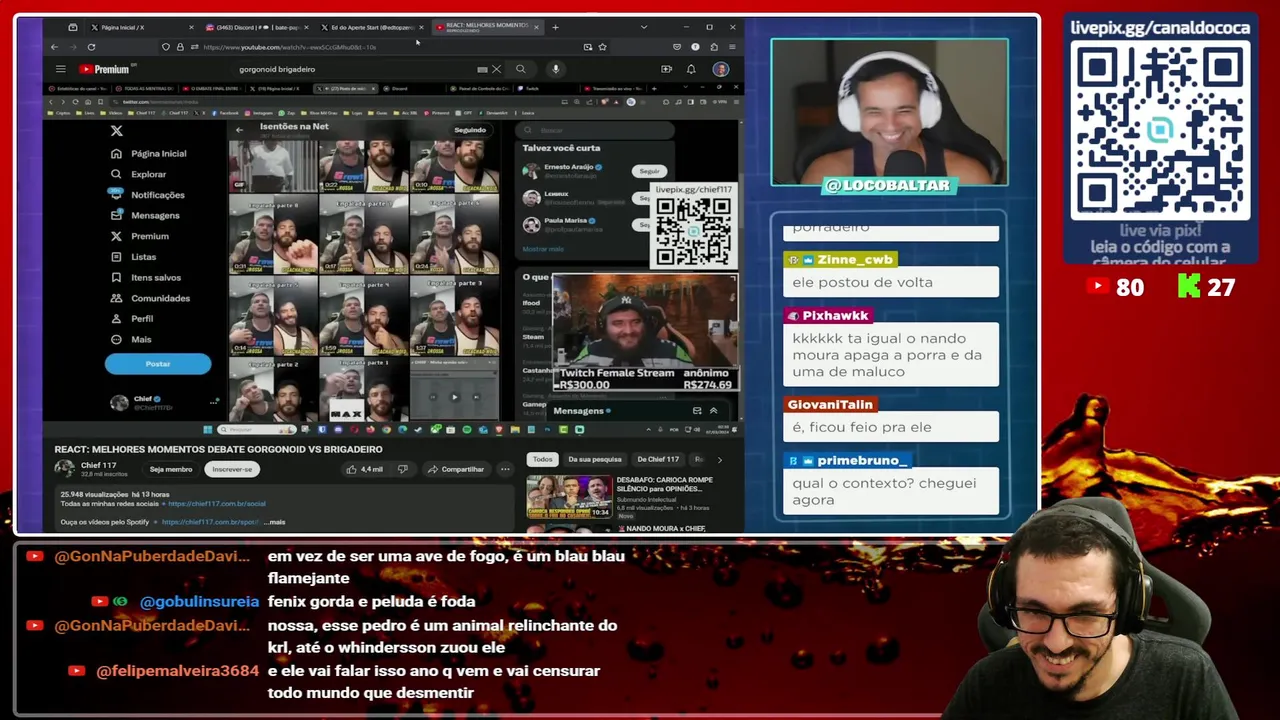Close the REACT: MELHORES MOMENTOS tab
The image size is (1280, 720).
(x=537, y=27)
